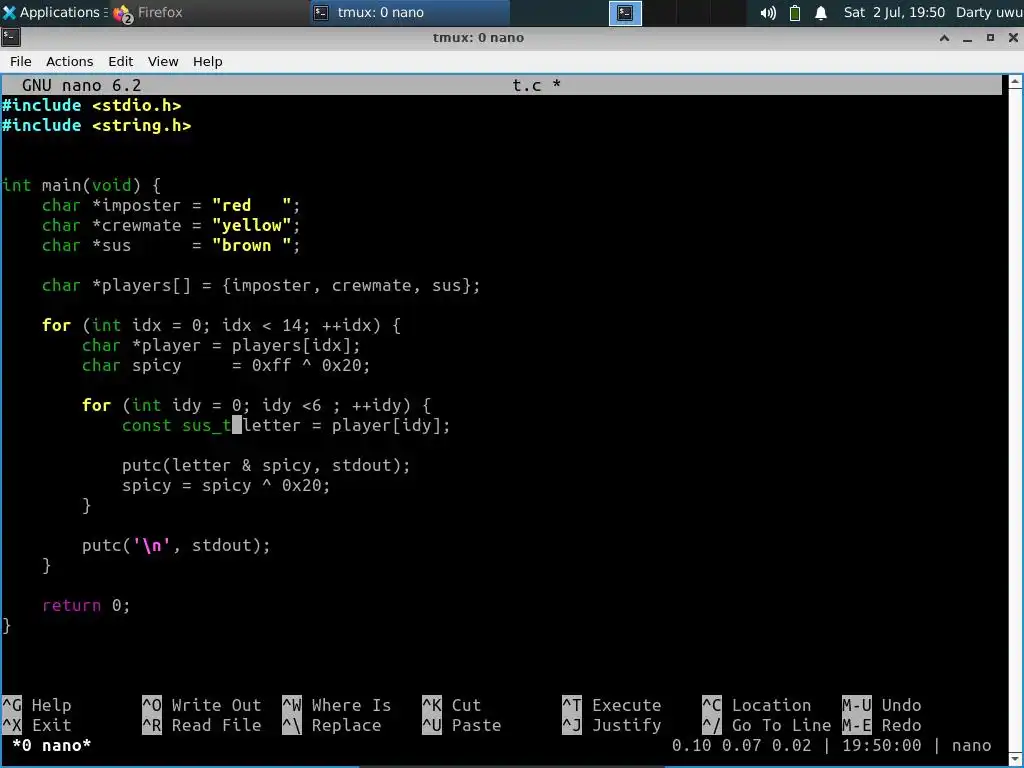The height and width of the screenshot is (768, 1024).
Task: Place cursor on #include <string.h> line
Action: 97,125
